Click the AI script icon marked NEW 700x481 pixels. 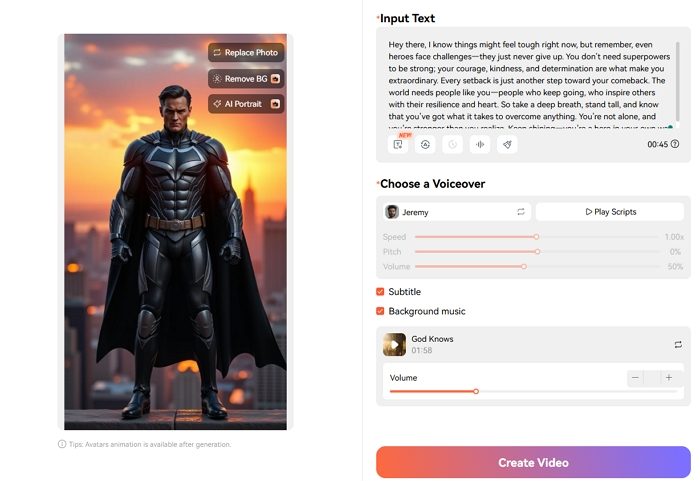point(397,144)
